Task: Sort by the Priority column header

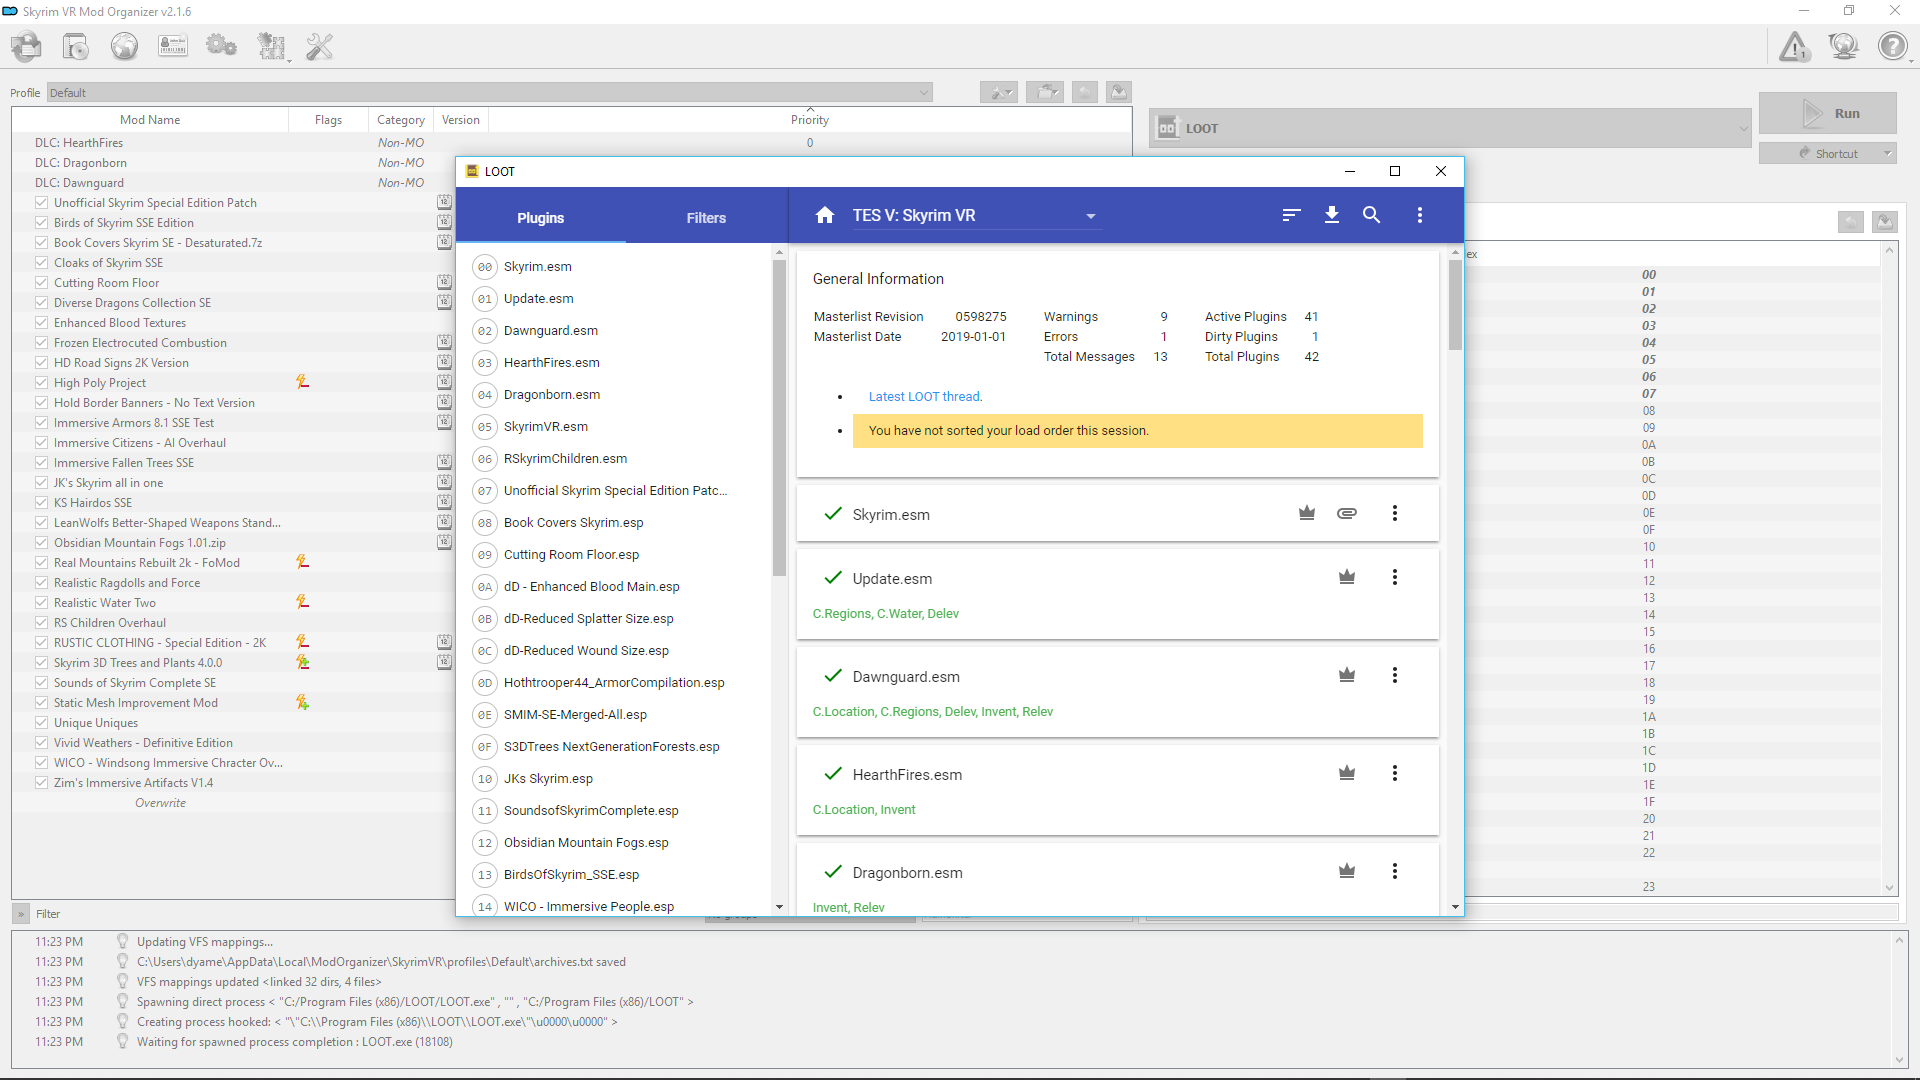Action: coord(810,119)
